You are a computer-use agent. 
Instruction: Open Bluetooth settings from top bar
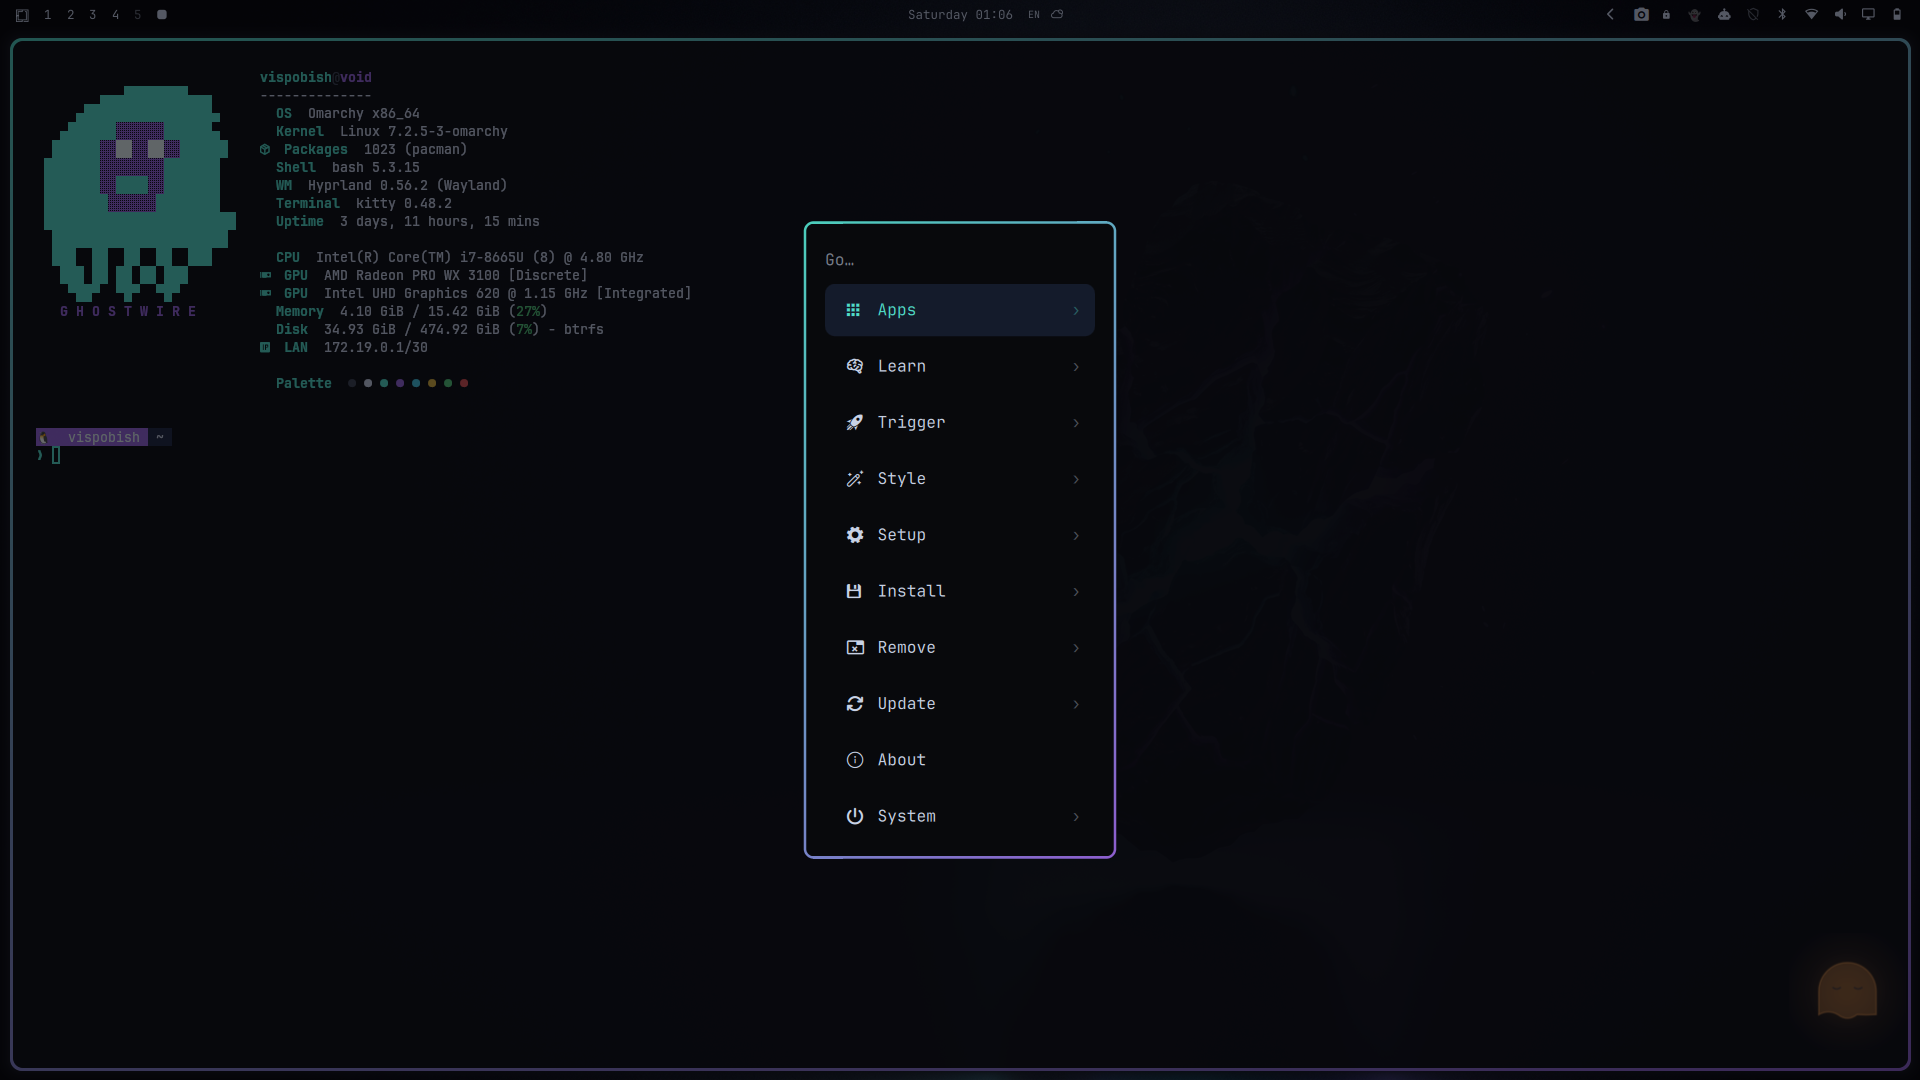1782,15
